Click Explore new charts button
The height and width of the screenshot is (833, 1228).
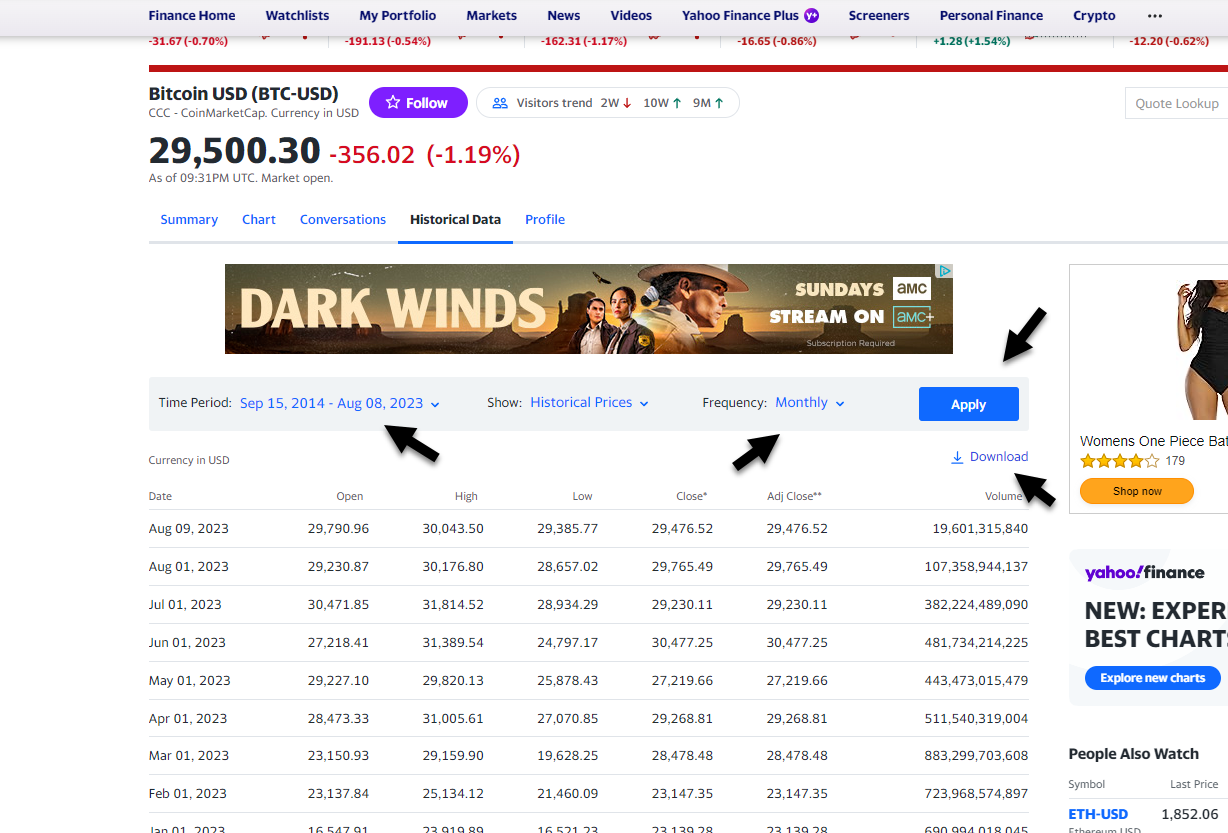point(1153,678)
